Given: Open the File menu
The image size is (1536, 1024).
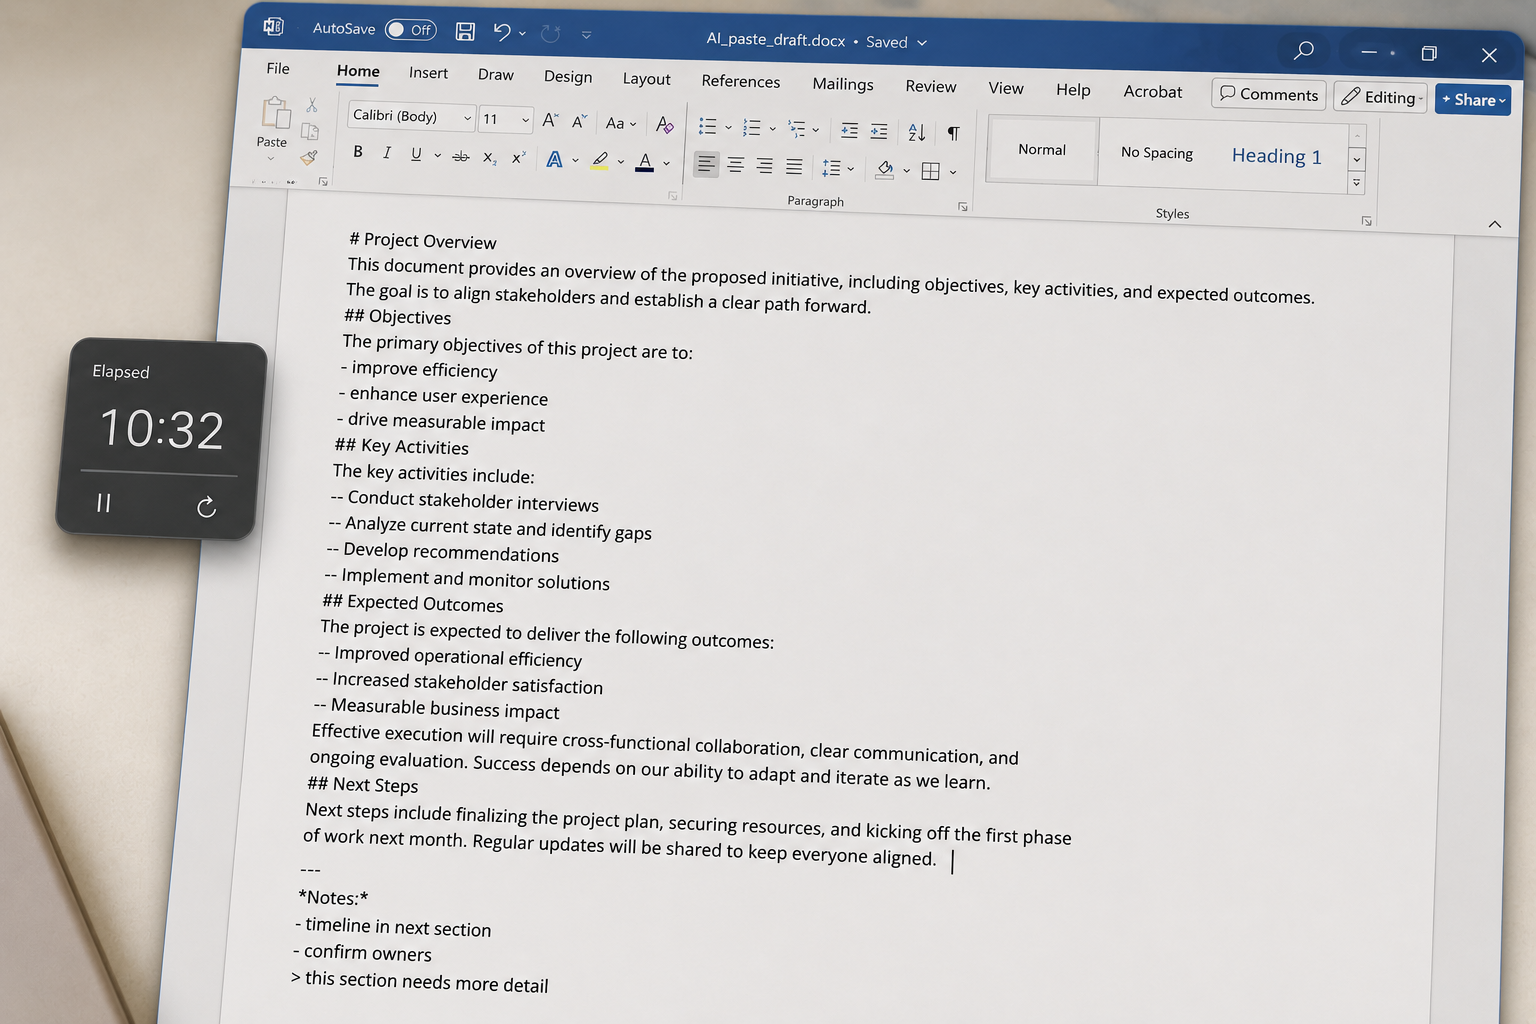Looking at the screenshot, I should 278,68.
